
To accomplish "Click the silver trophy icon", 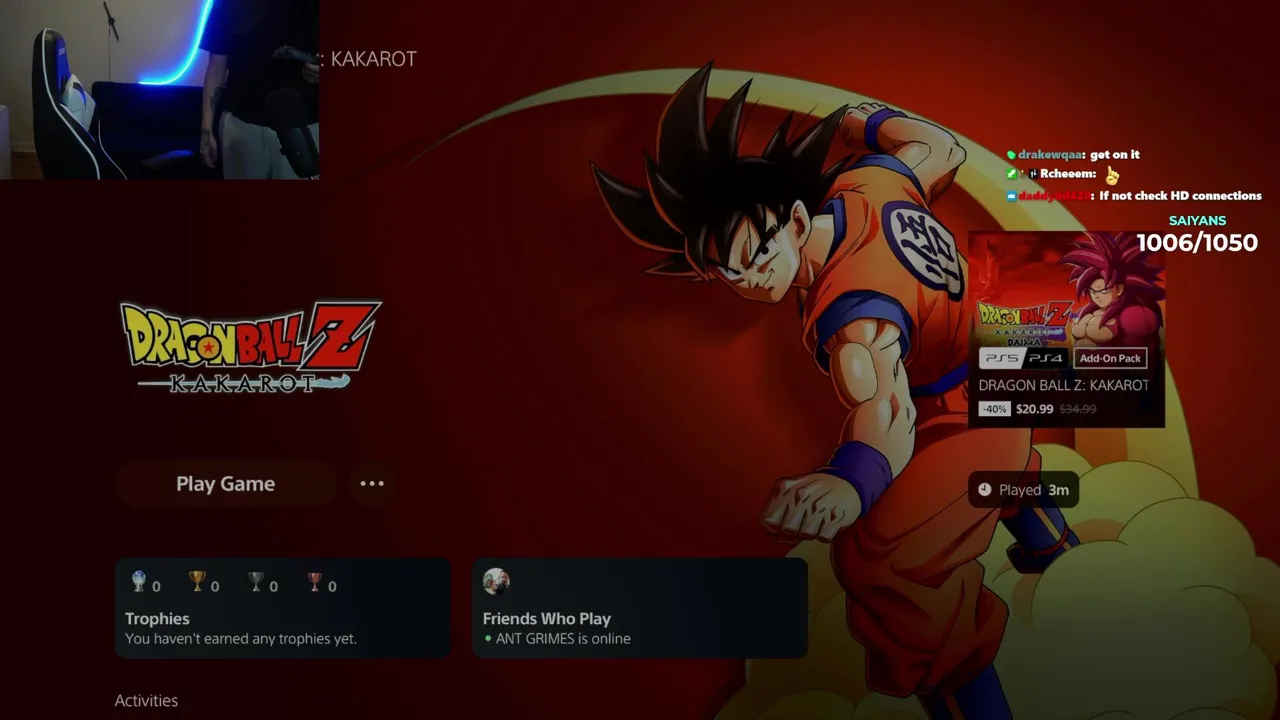I will point(256,582).
